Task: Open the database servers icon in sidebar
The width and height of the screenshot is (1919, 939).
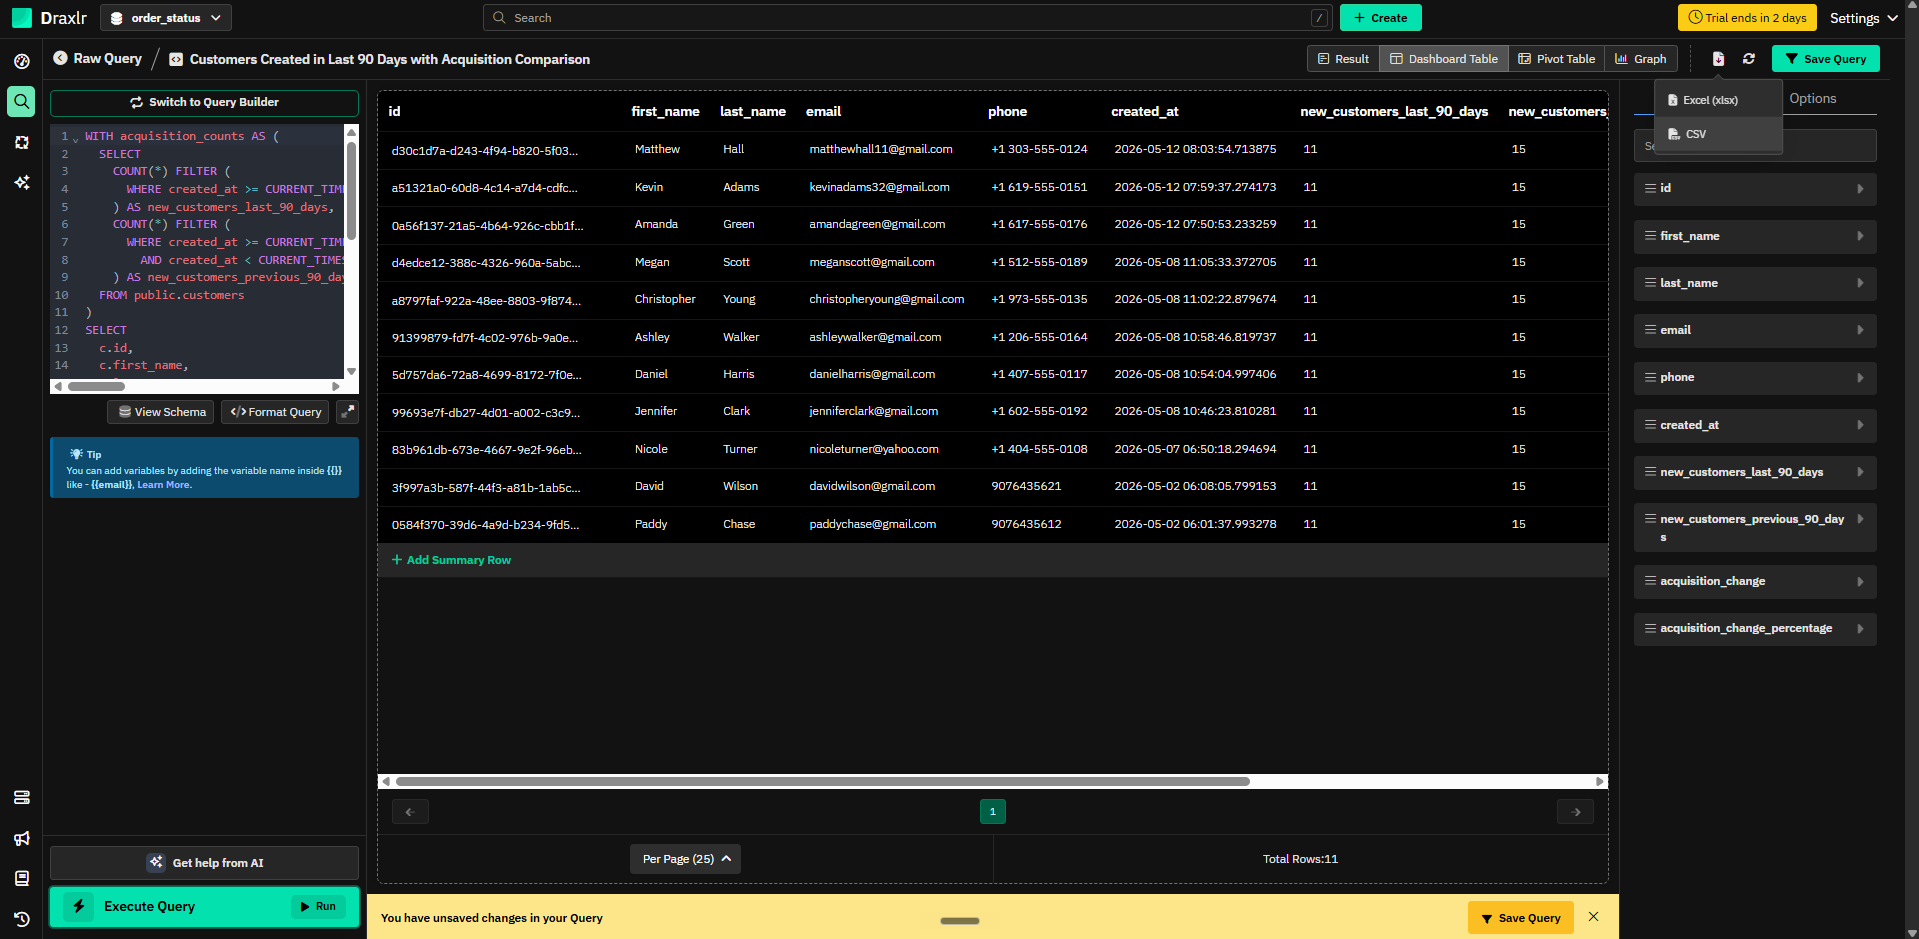Action: (x=22, y=797)
